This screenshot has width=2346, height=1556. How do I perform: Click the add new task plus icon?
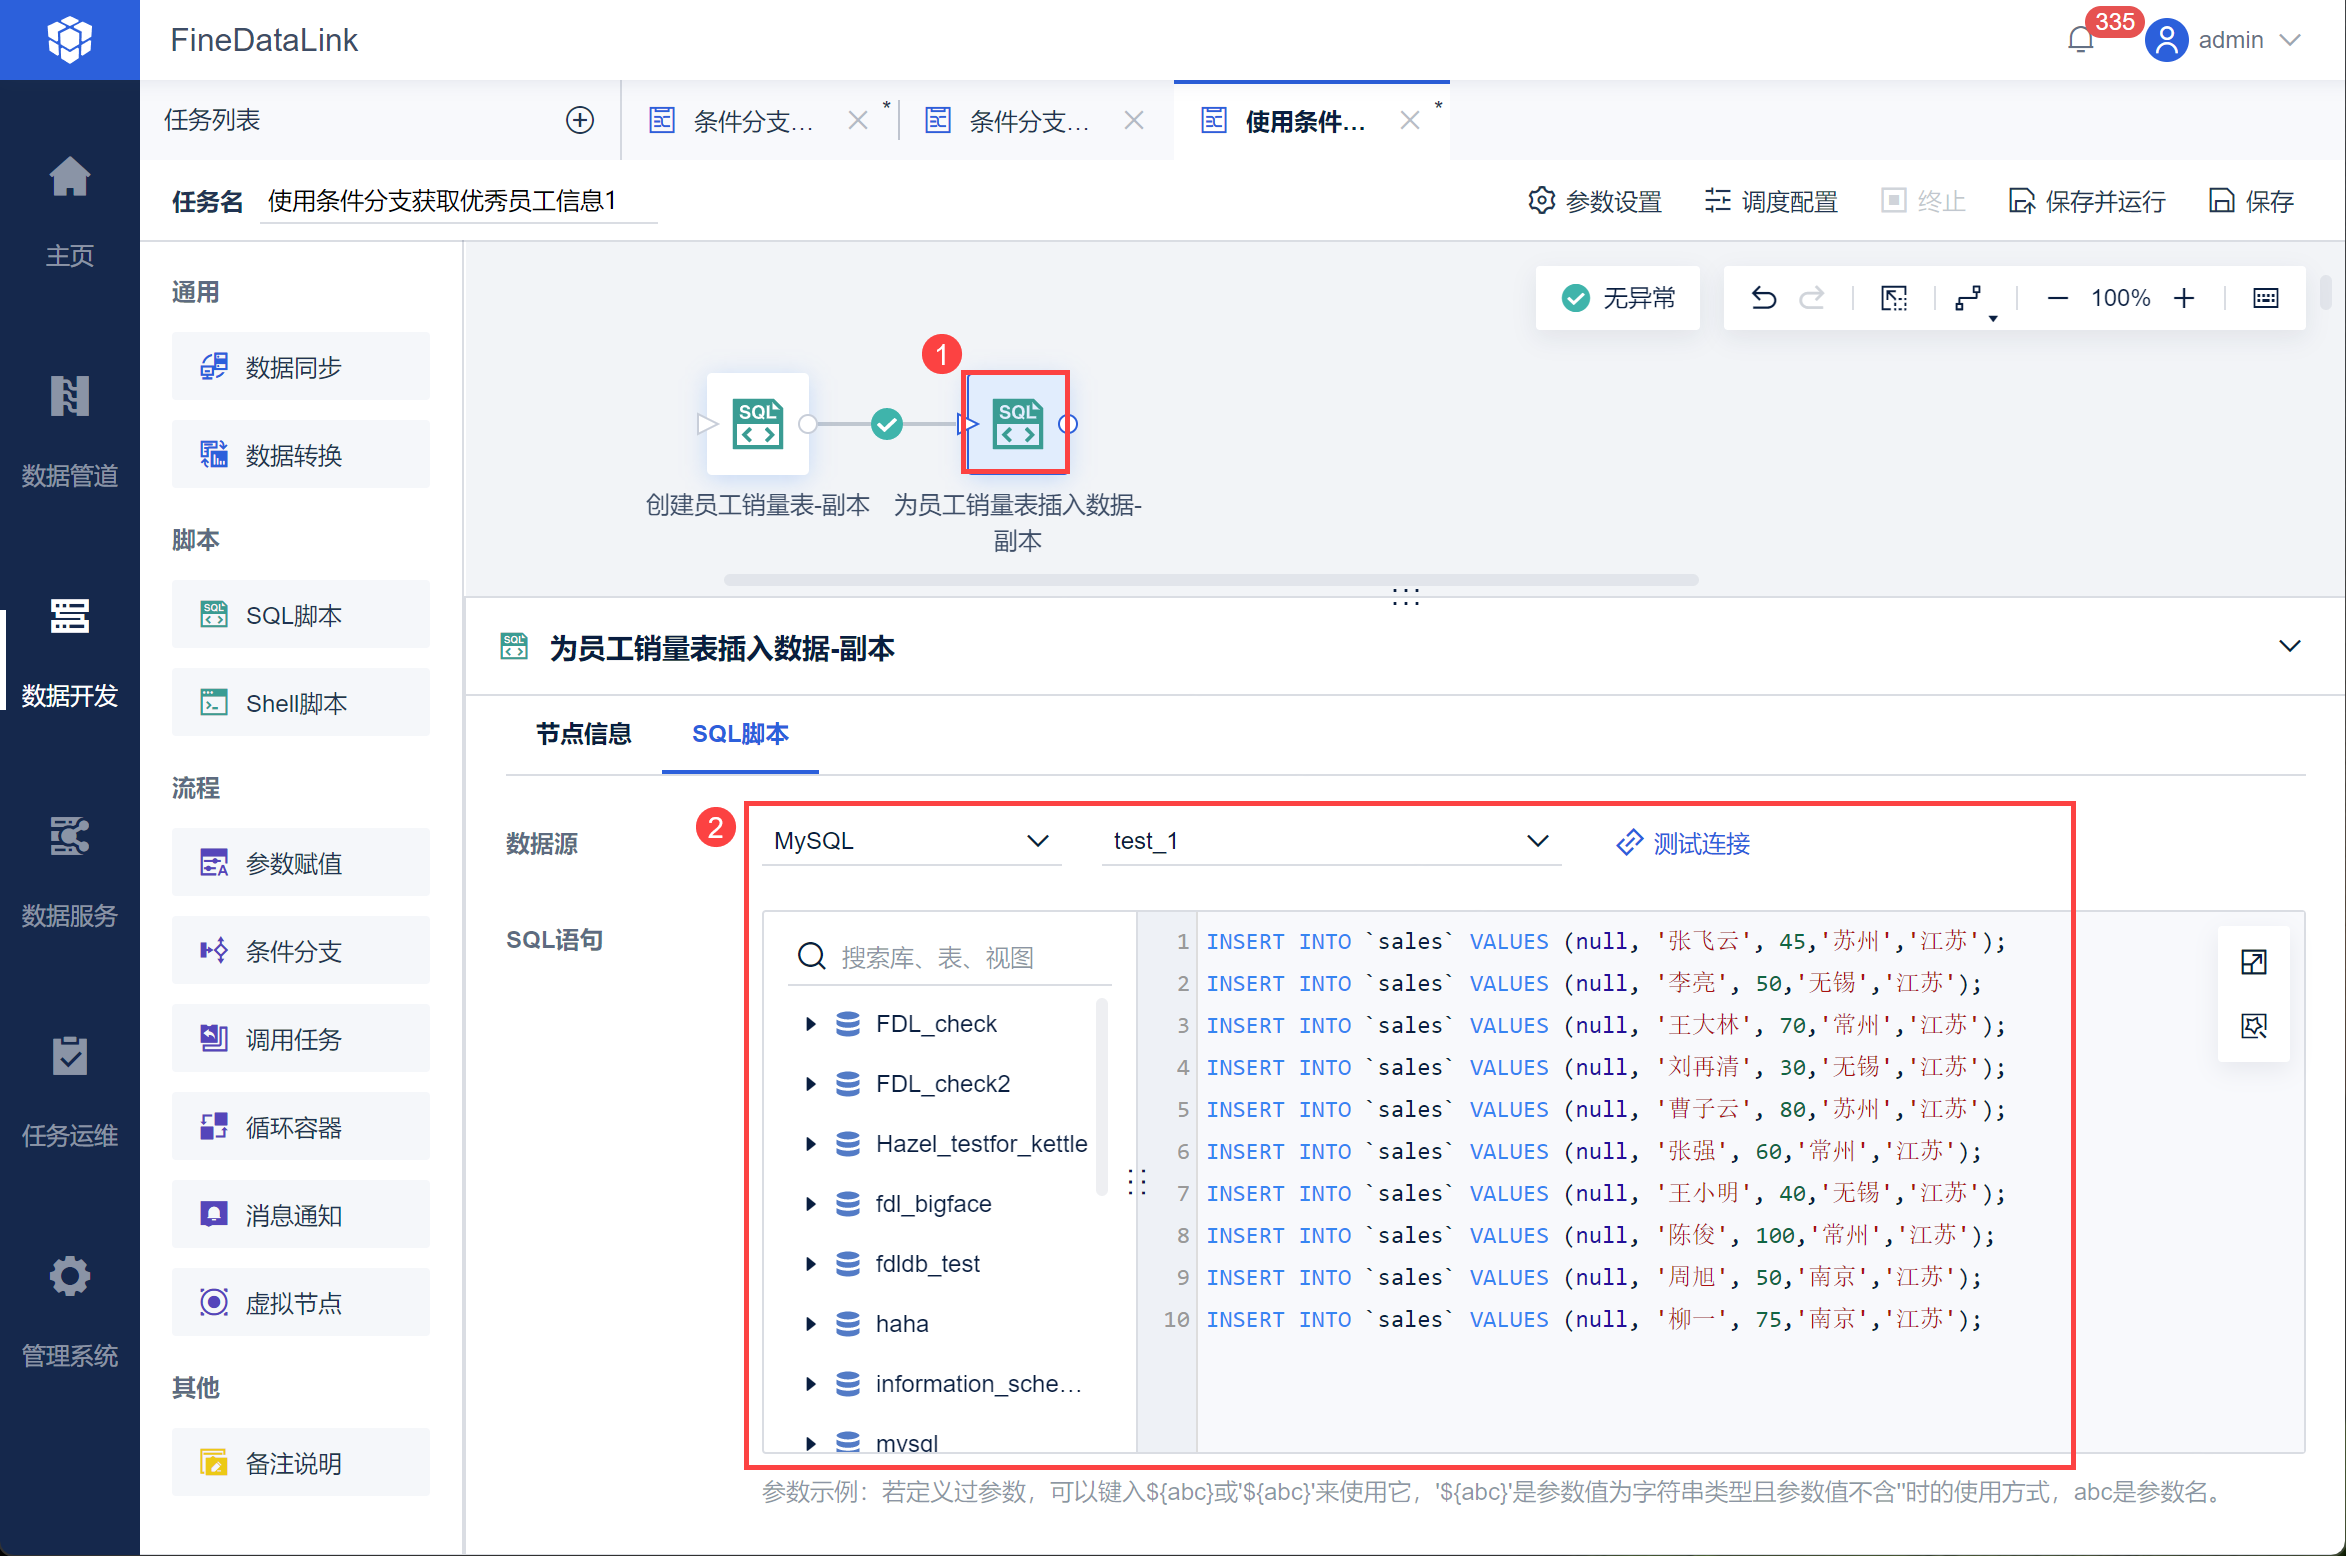coord(580,120)
